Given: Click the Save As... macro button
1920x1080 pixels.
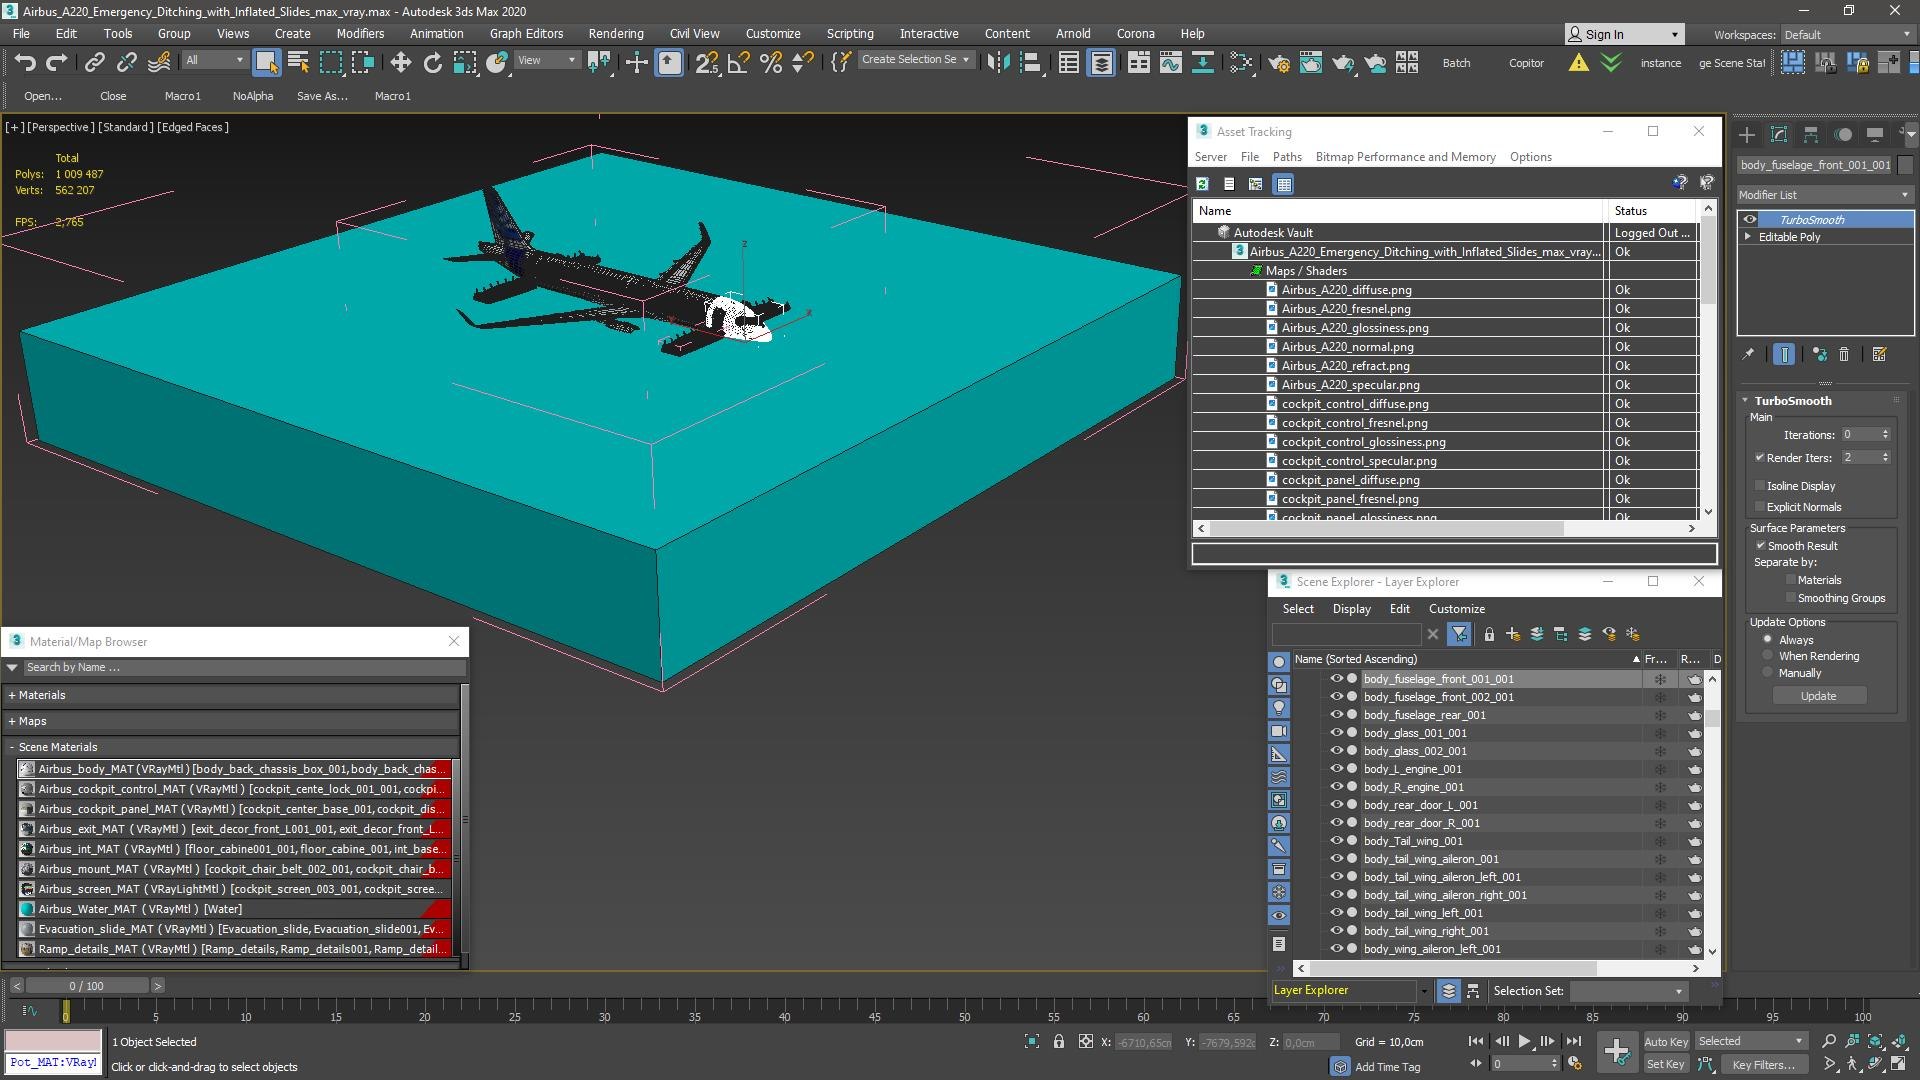Looking at the screenshot, I should tap(322, 96).
